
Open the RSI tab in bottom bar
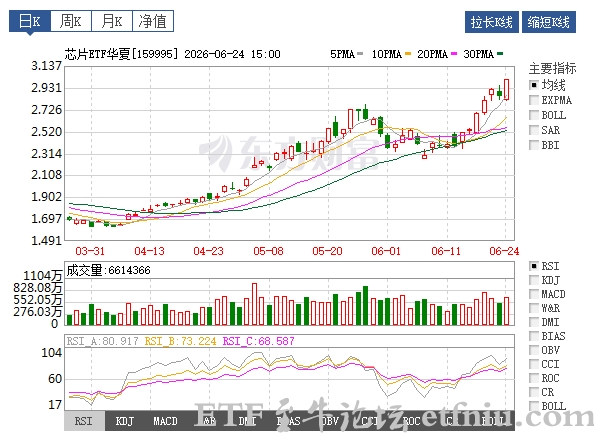tap(84, 421)
